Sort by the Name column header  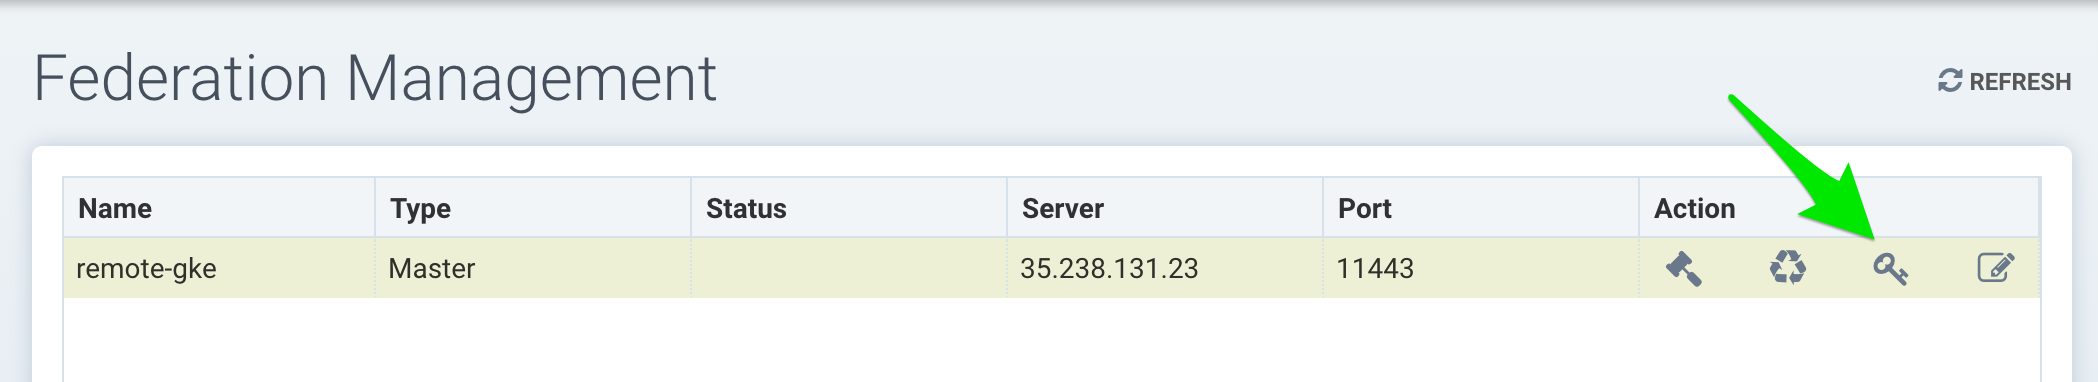115,208
